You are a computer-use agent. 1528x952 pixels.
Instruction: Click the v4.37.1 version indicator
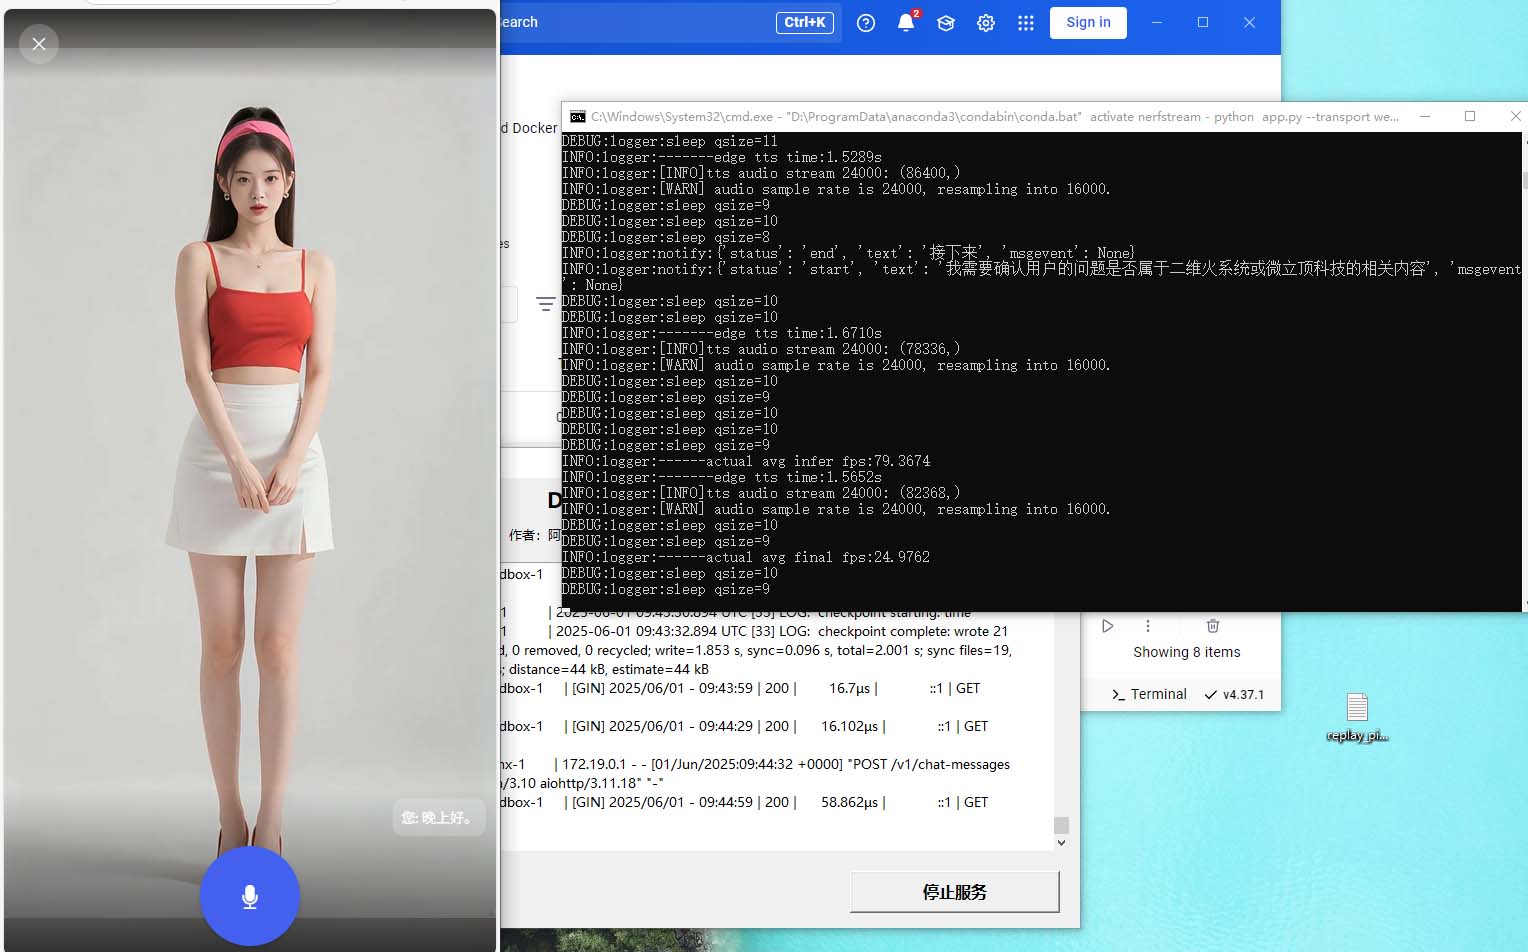1235,694
